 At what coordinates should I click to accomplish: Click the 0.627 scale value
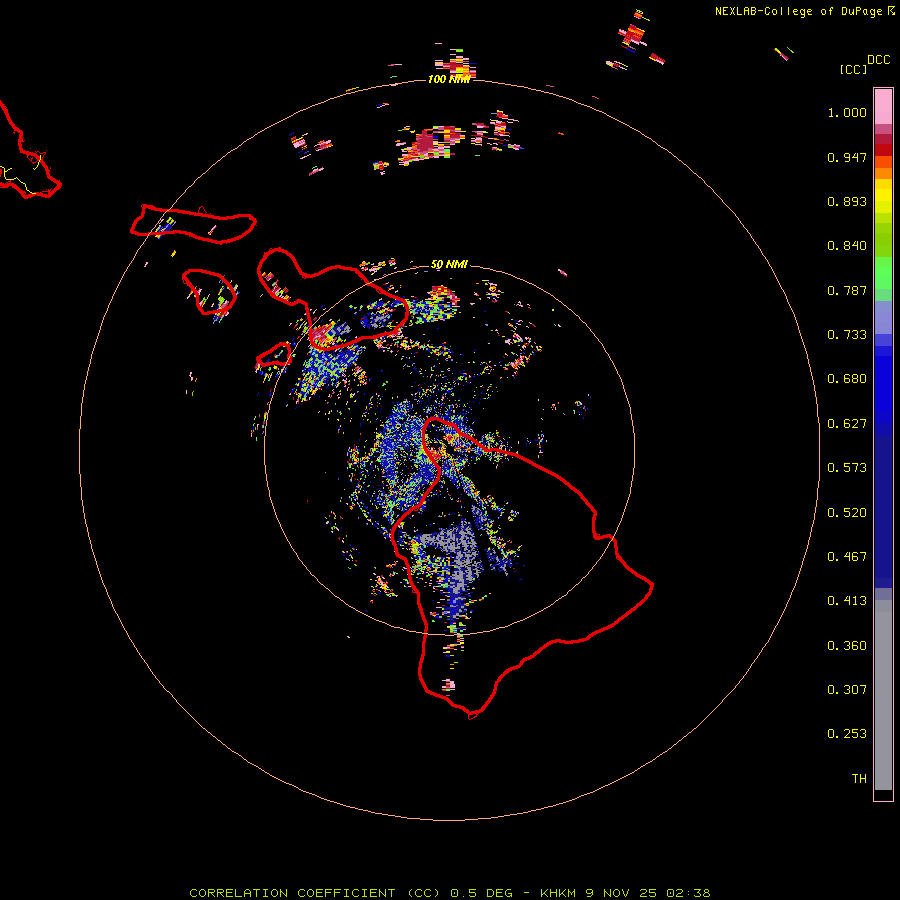tap(847, 424)
